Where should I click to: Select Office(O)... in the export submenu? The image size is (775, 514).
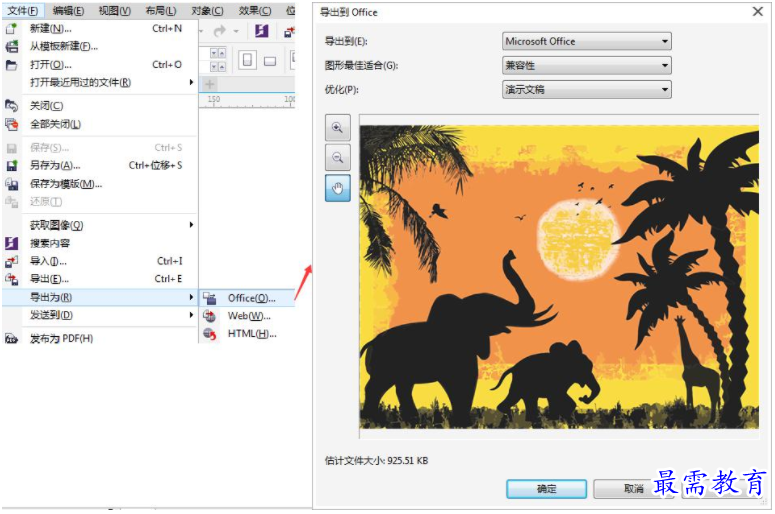(x=247, y=299)
